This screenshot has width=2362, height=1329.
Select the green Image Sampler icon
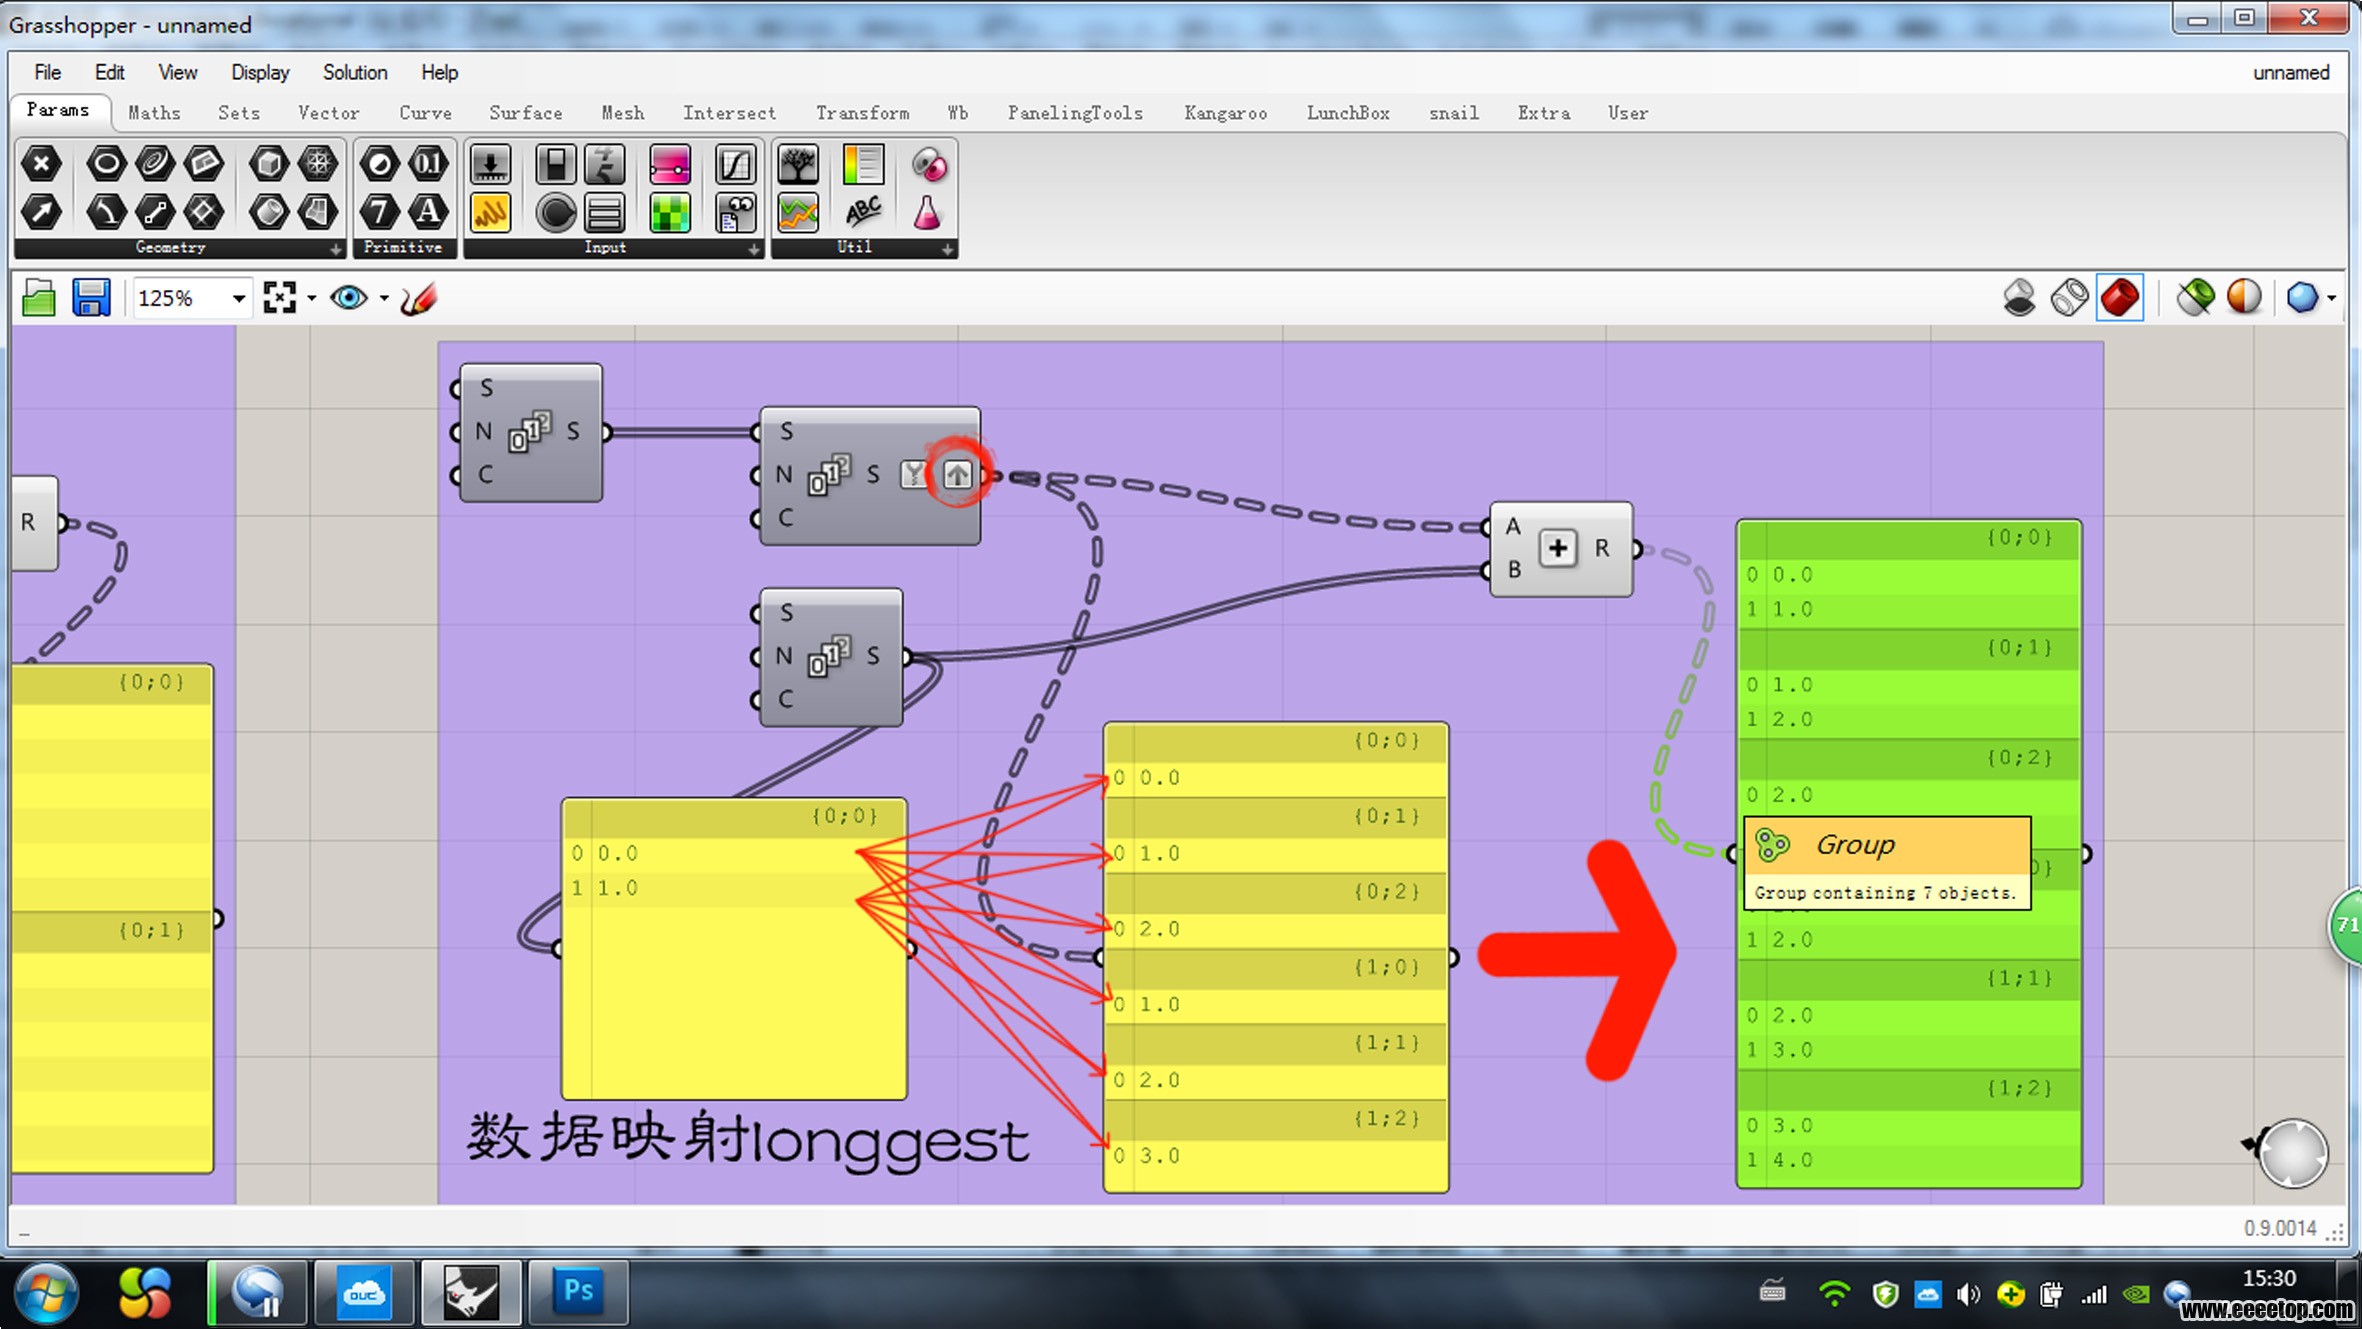coord(670,211)
